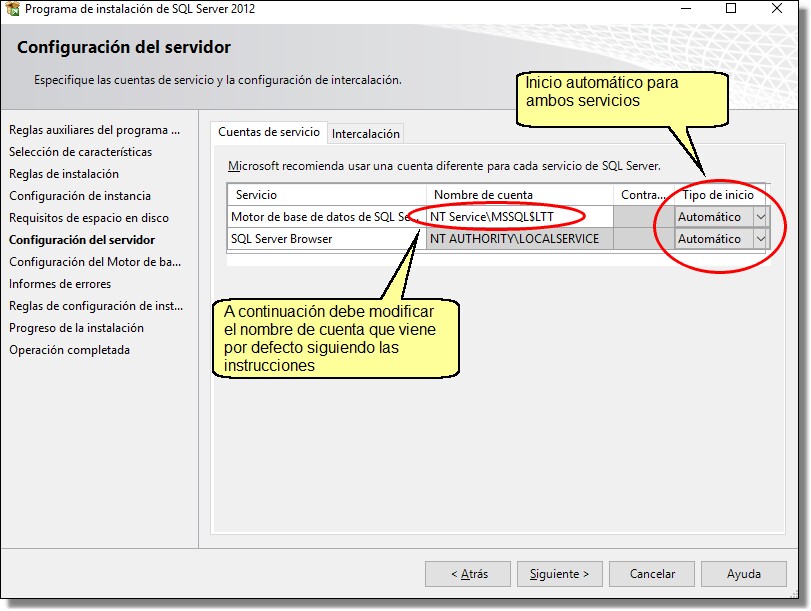Close the SQL Server setup window
Viewport: 811px width, 611px height.
(776, 8)
